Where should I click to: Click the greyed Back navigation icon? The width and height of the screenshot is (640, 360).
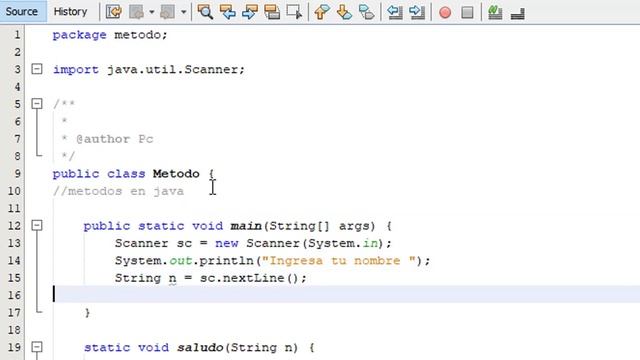pos(136,12)
